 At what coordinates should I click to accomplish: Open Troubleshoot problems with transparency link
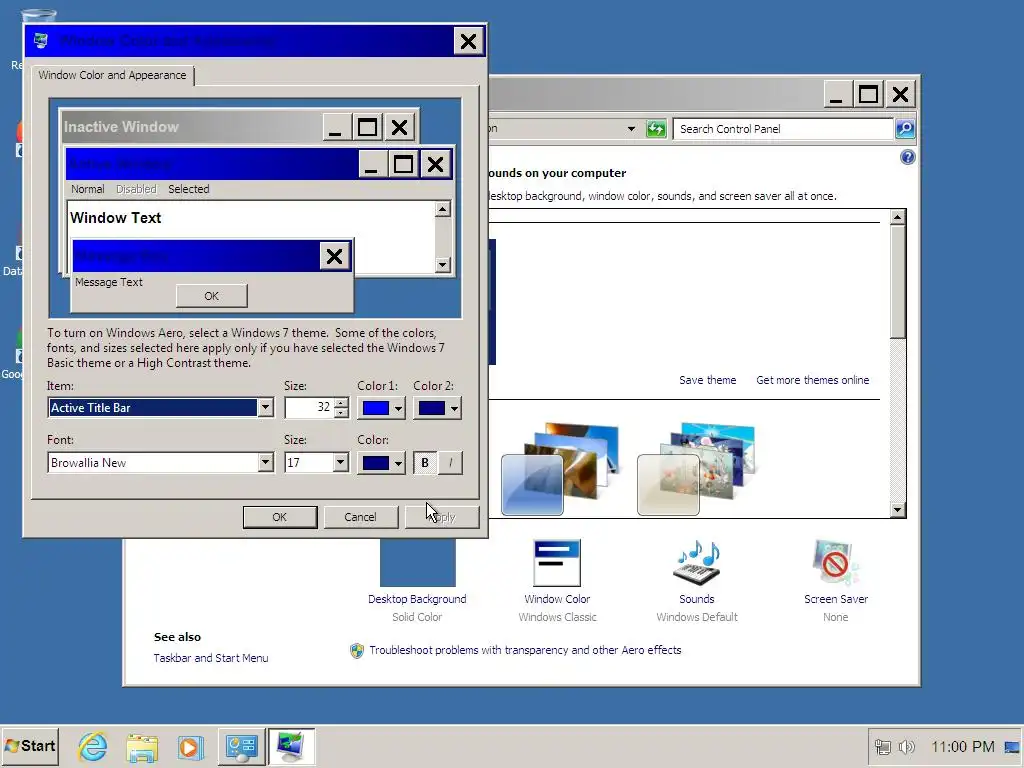pyautogui.click(x=525, y=650)
